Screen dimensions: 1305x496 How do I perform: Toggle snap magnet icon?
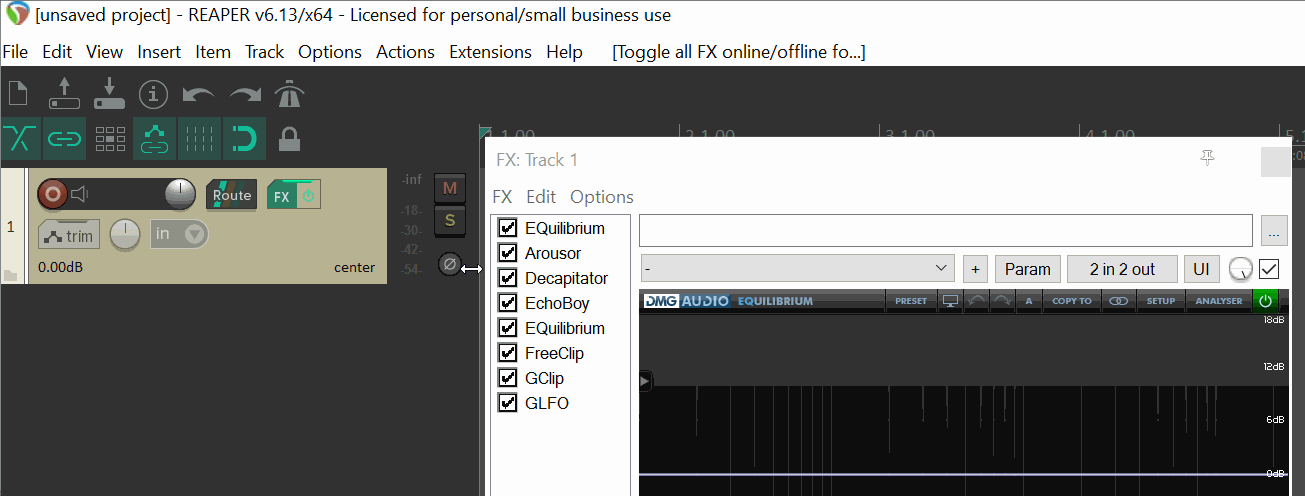(244, 139)
